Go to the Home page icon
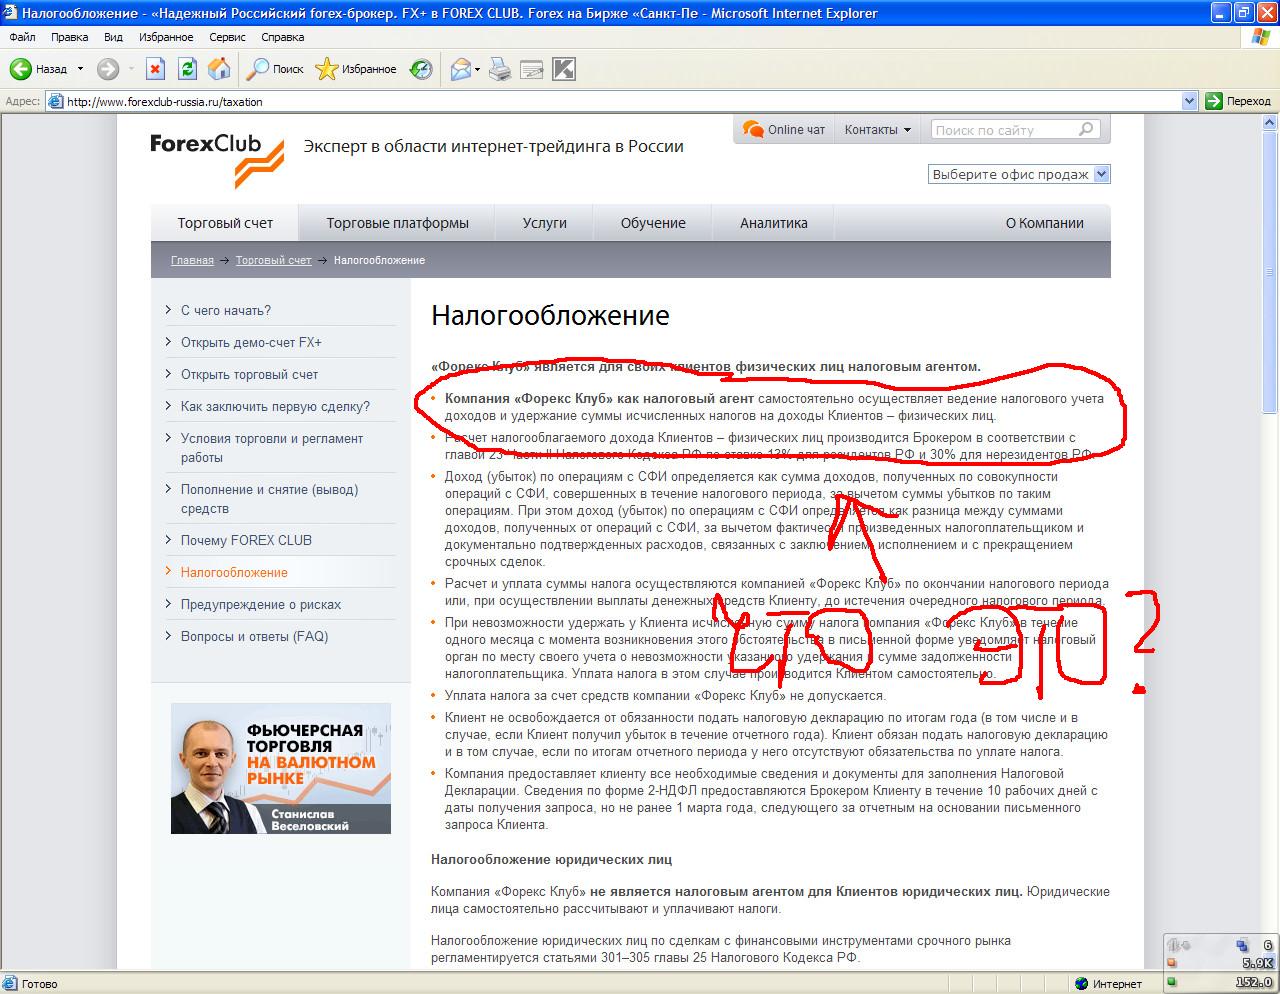This screenshot has height=994, width=1280. (x=219, y=69)
